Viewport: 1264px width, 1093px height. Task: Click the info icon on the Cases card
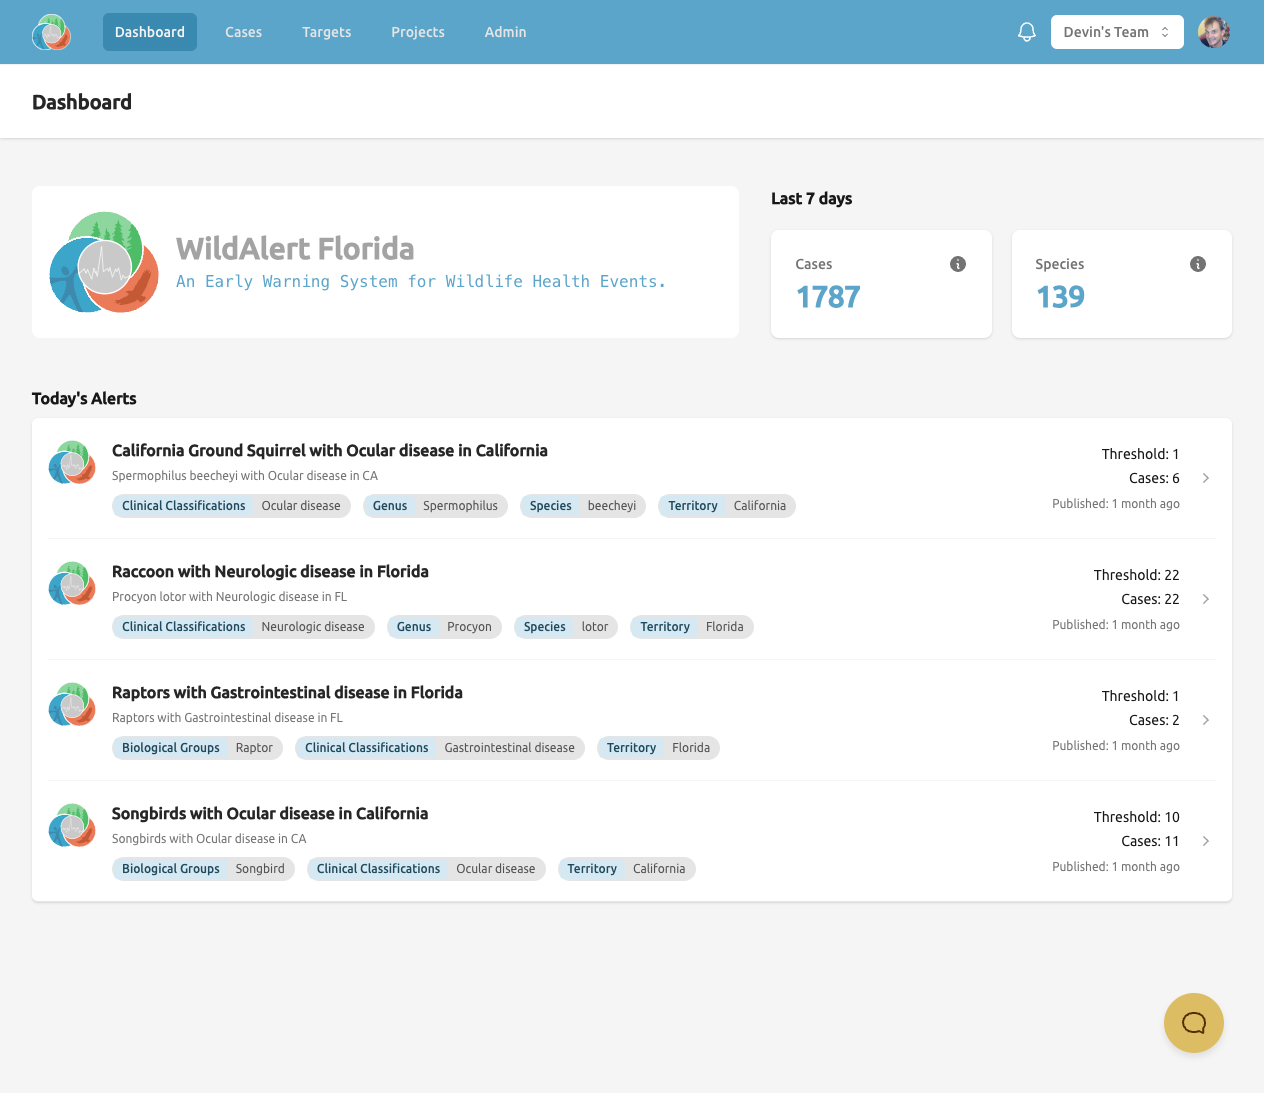pos(957,264)
